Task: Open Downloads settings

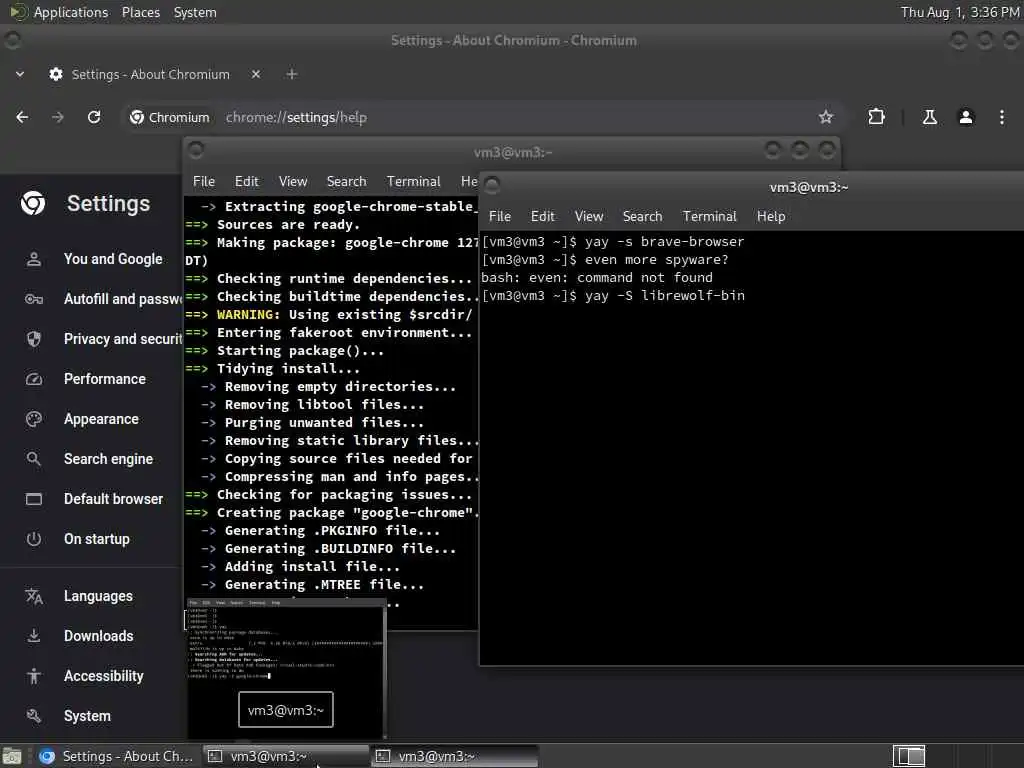Action: pyautogui.click(x=99, y=636)
